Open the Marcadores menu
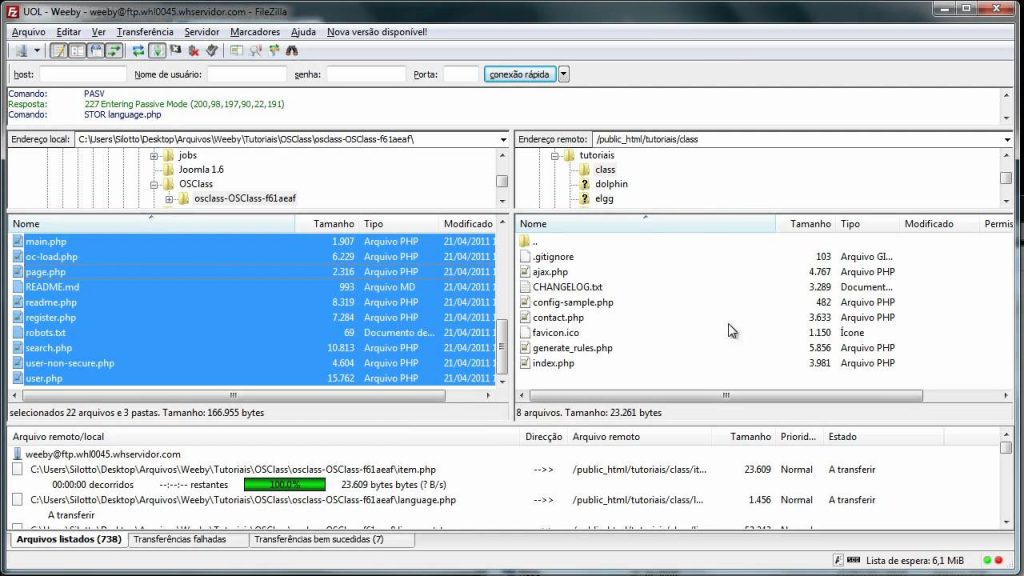The image size is (1024, 576). tap(255, 31)
